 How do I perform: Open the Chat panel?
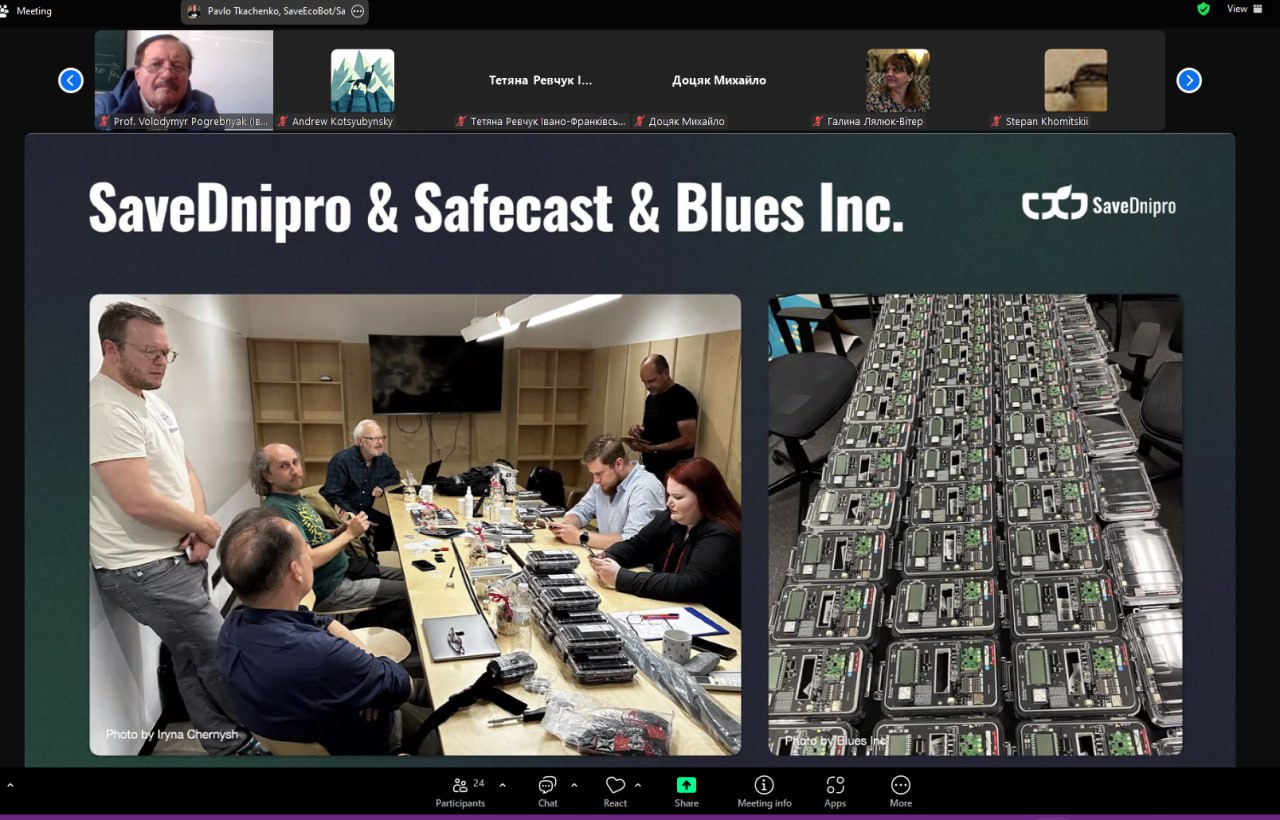[547, 791]
